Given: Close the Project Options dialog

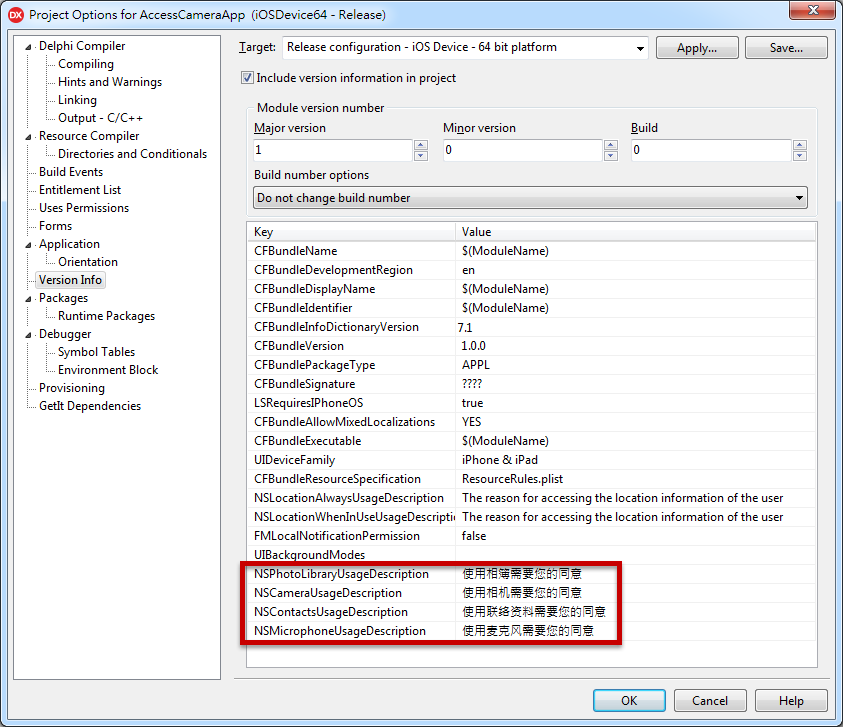Looking at the screenshot, I should (812, 10).
